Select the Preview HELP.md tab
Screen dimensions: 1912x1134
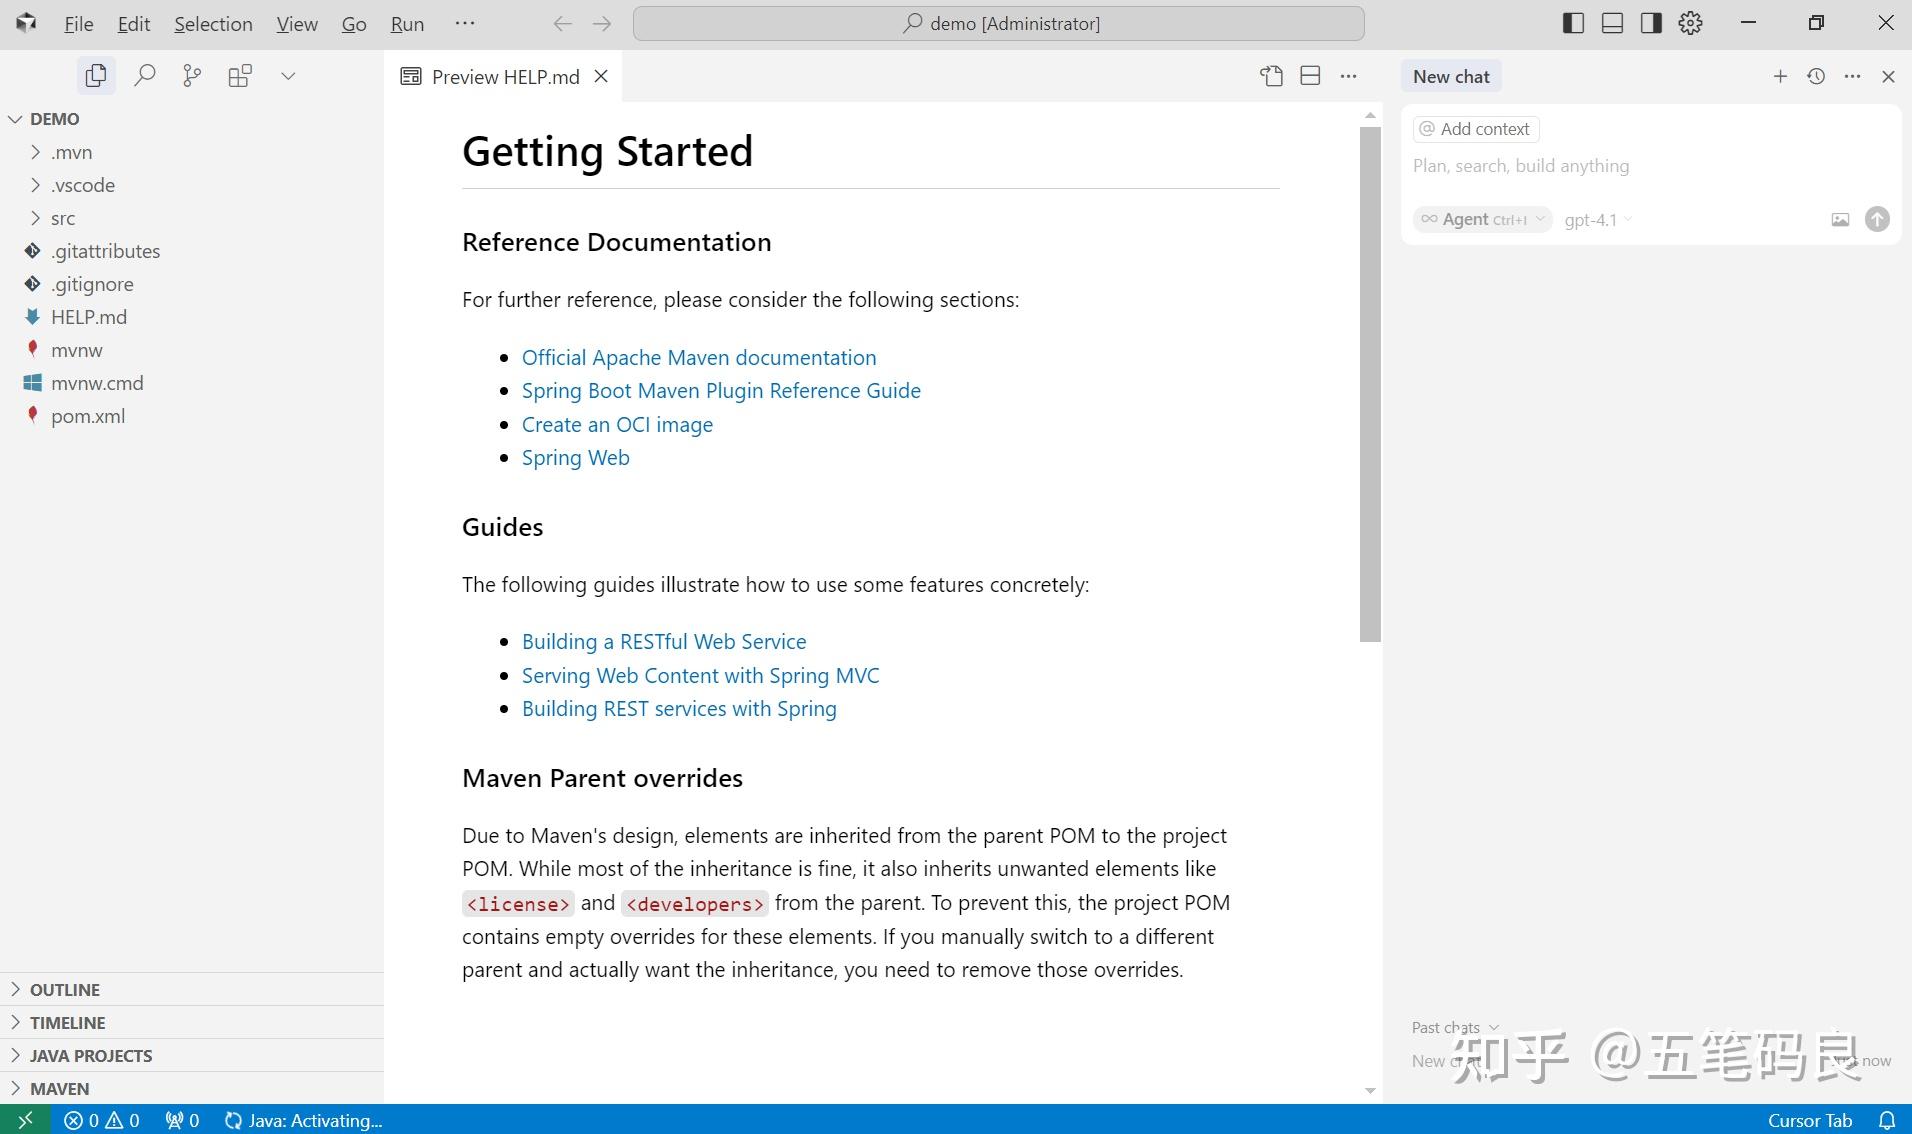pos(504,77)
